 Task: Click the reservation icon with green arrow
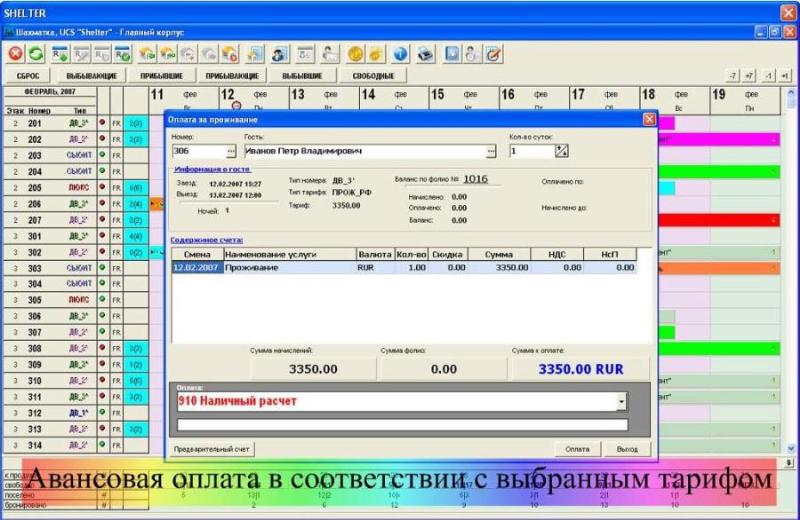click(60, 54)
